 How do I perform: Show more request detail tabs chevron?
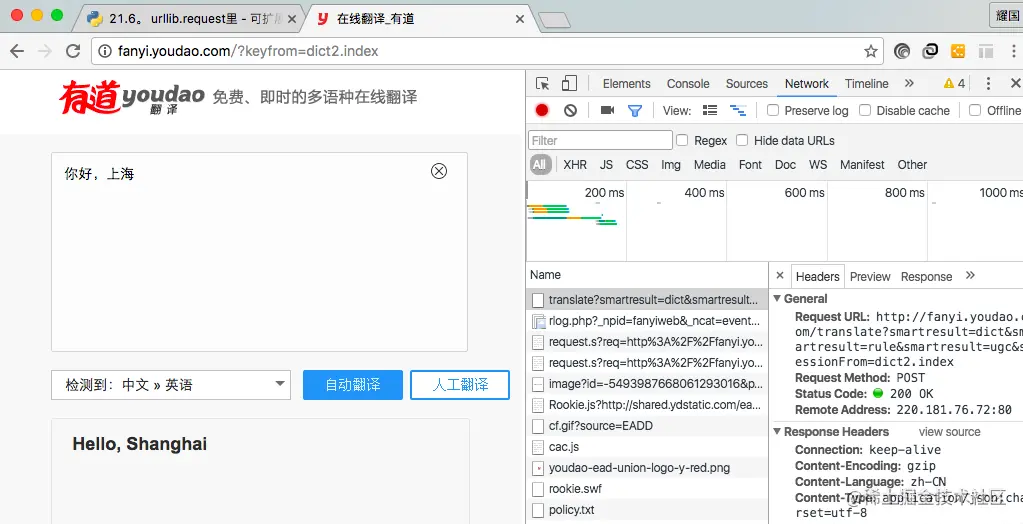(970, 275)
